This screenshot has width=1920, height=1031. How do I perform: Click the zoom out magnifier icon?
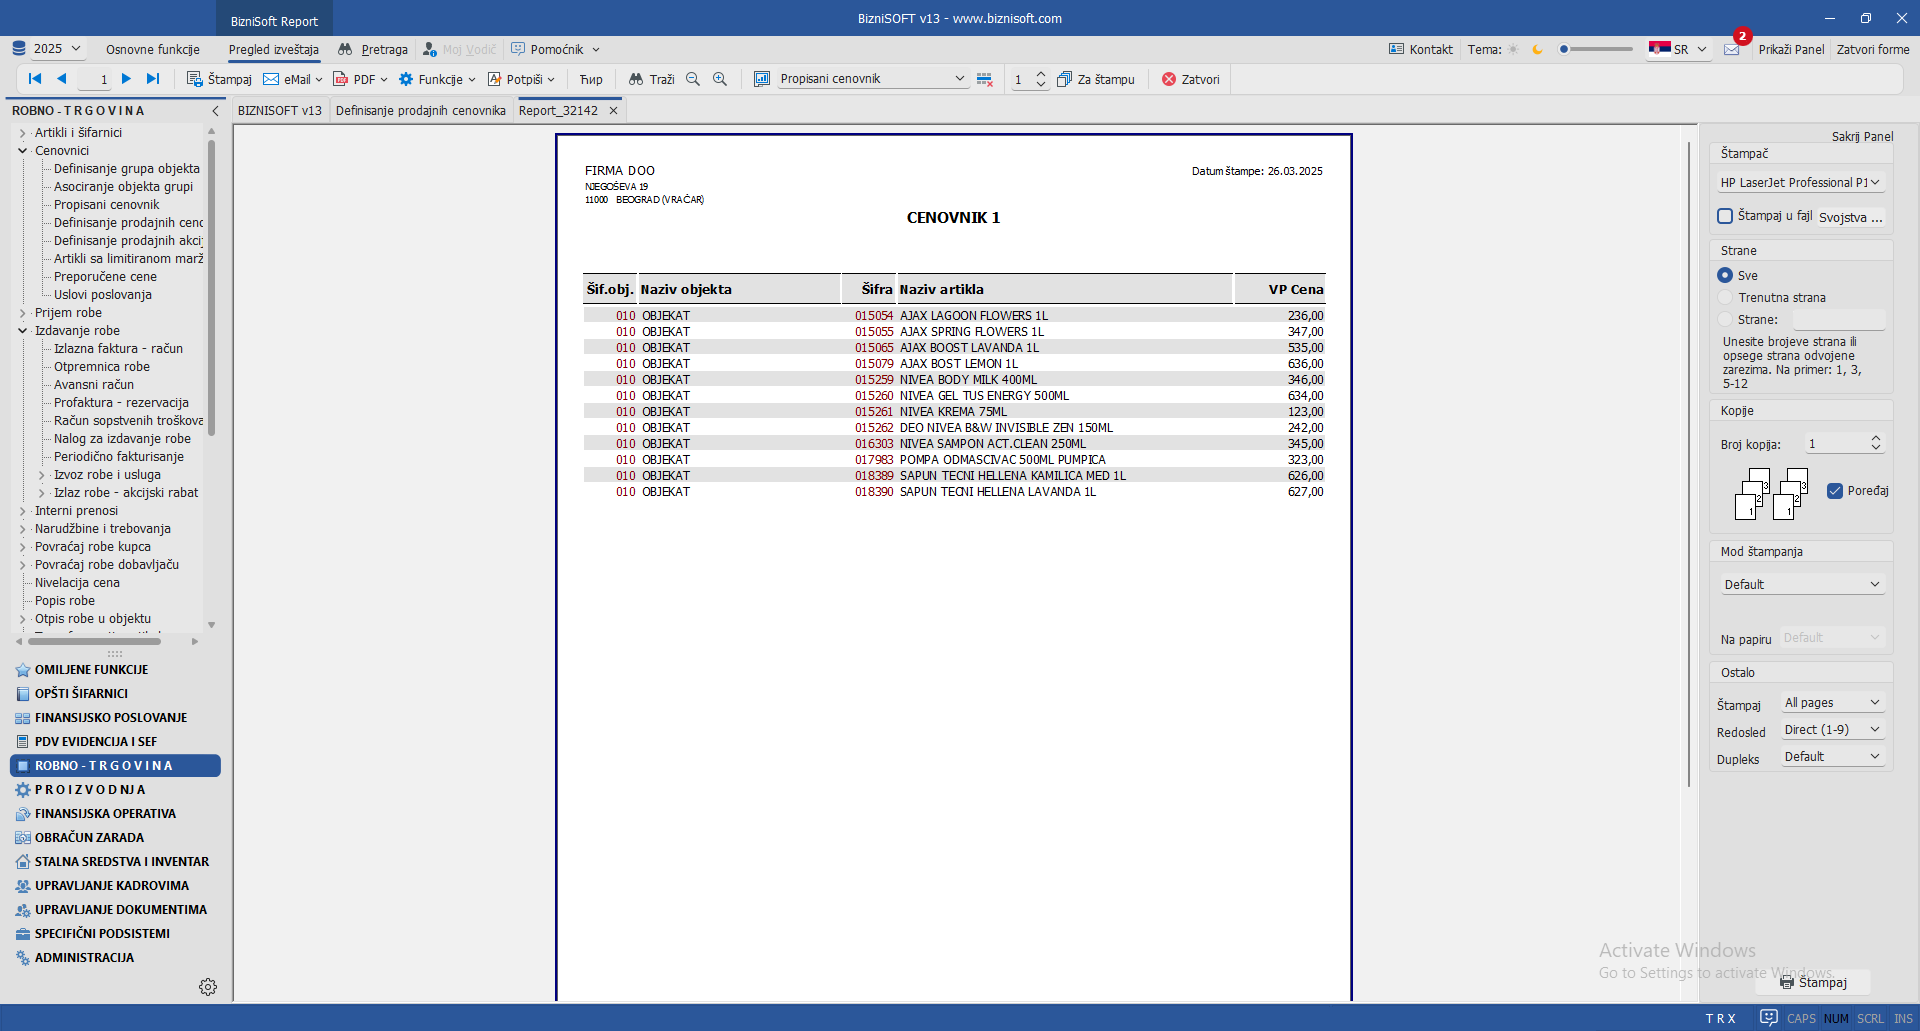click(x=693, y=79)
